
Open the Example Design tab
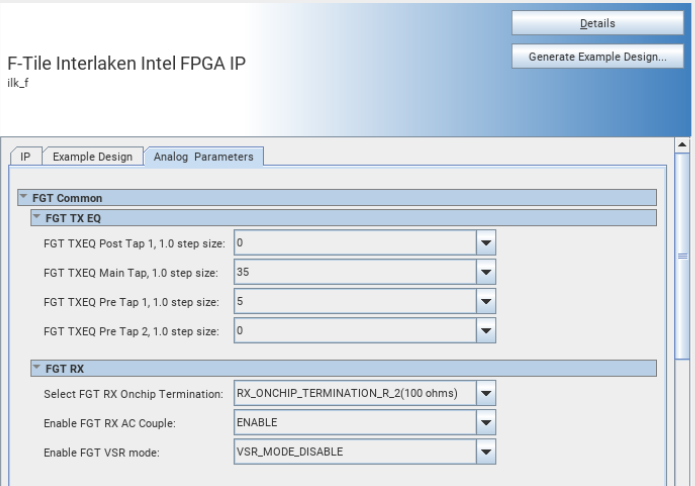pos(93,157)
